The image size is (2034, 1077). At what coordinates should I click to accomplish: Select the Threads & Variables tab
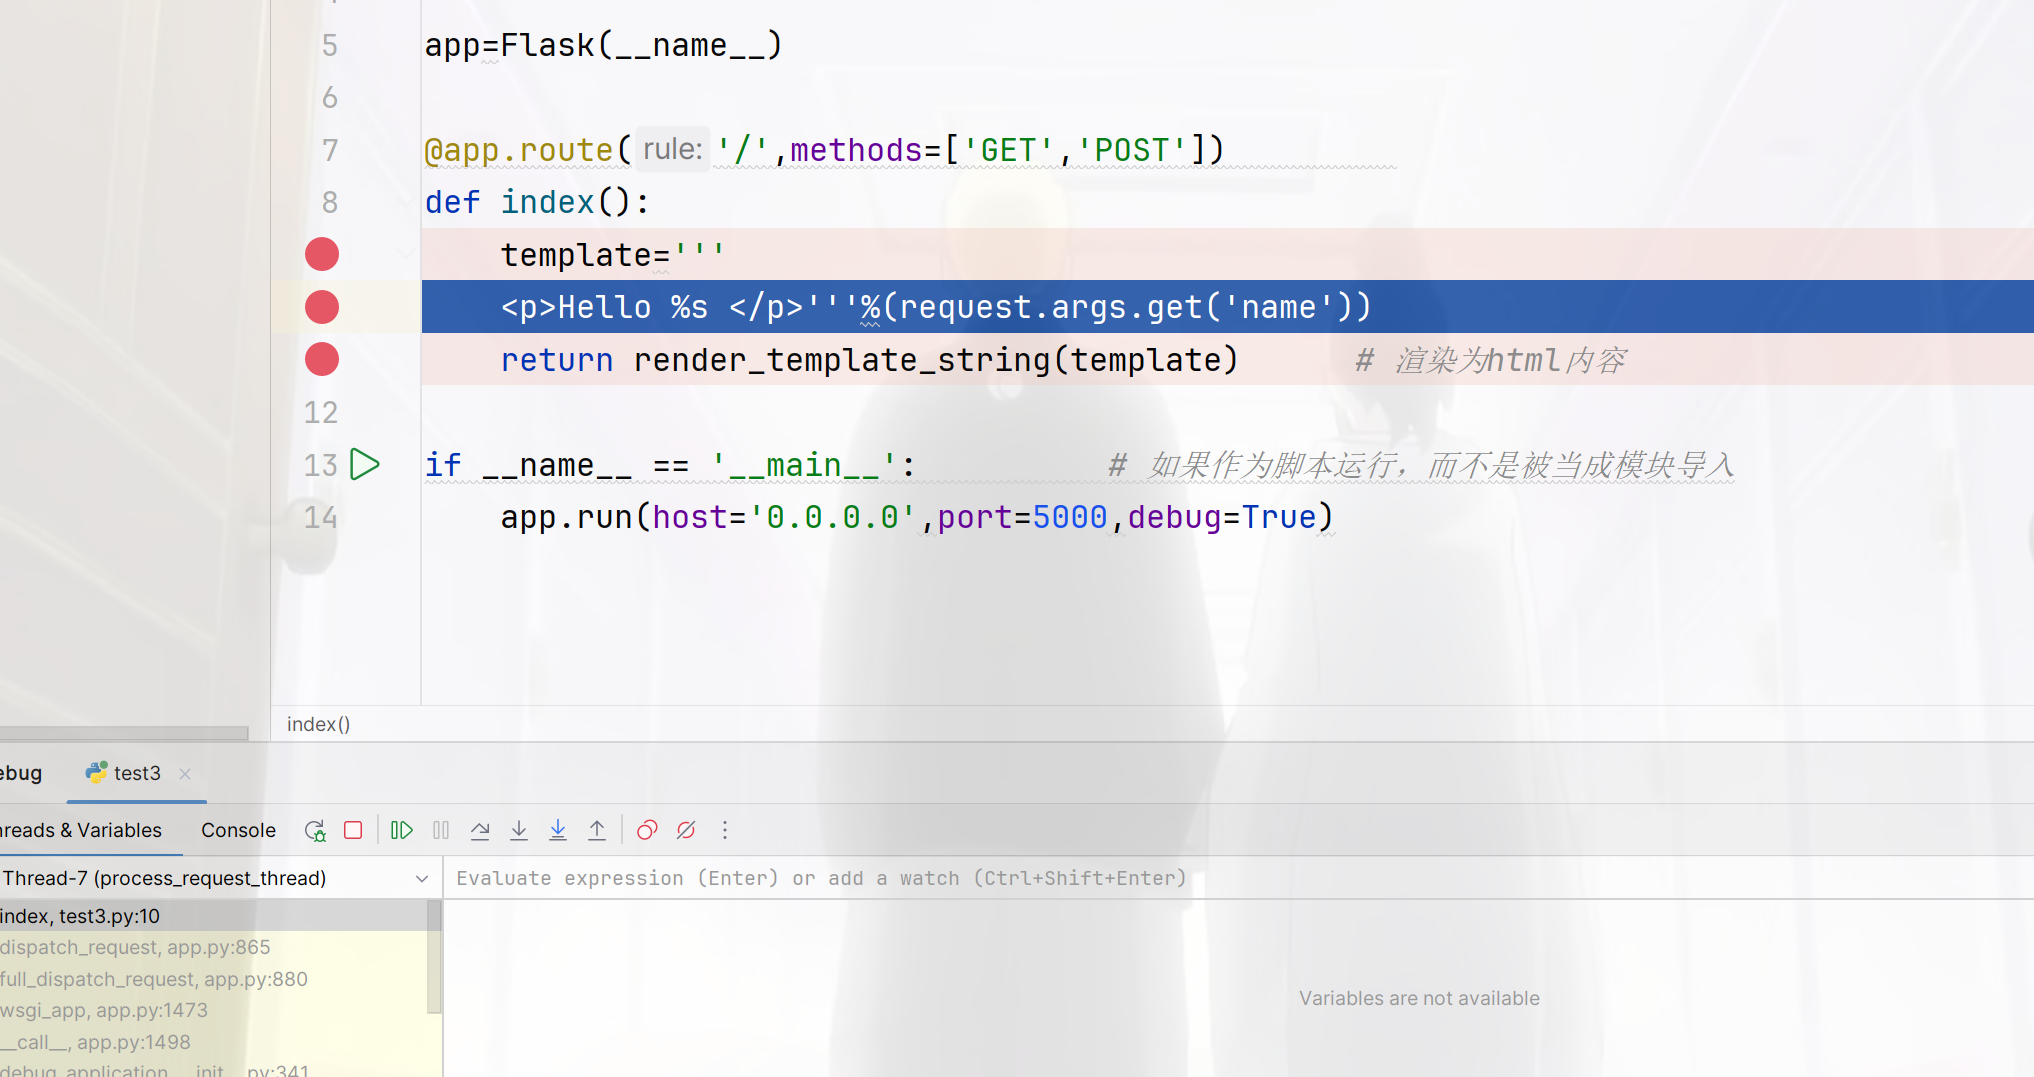pos(81,830)
